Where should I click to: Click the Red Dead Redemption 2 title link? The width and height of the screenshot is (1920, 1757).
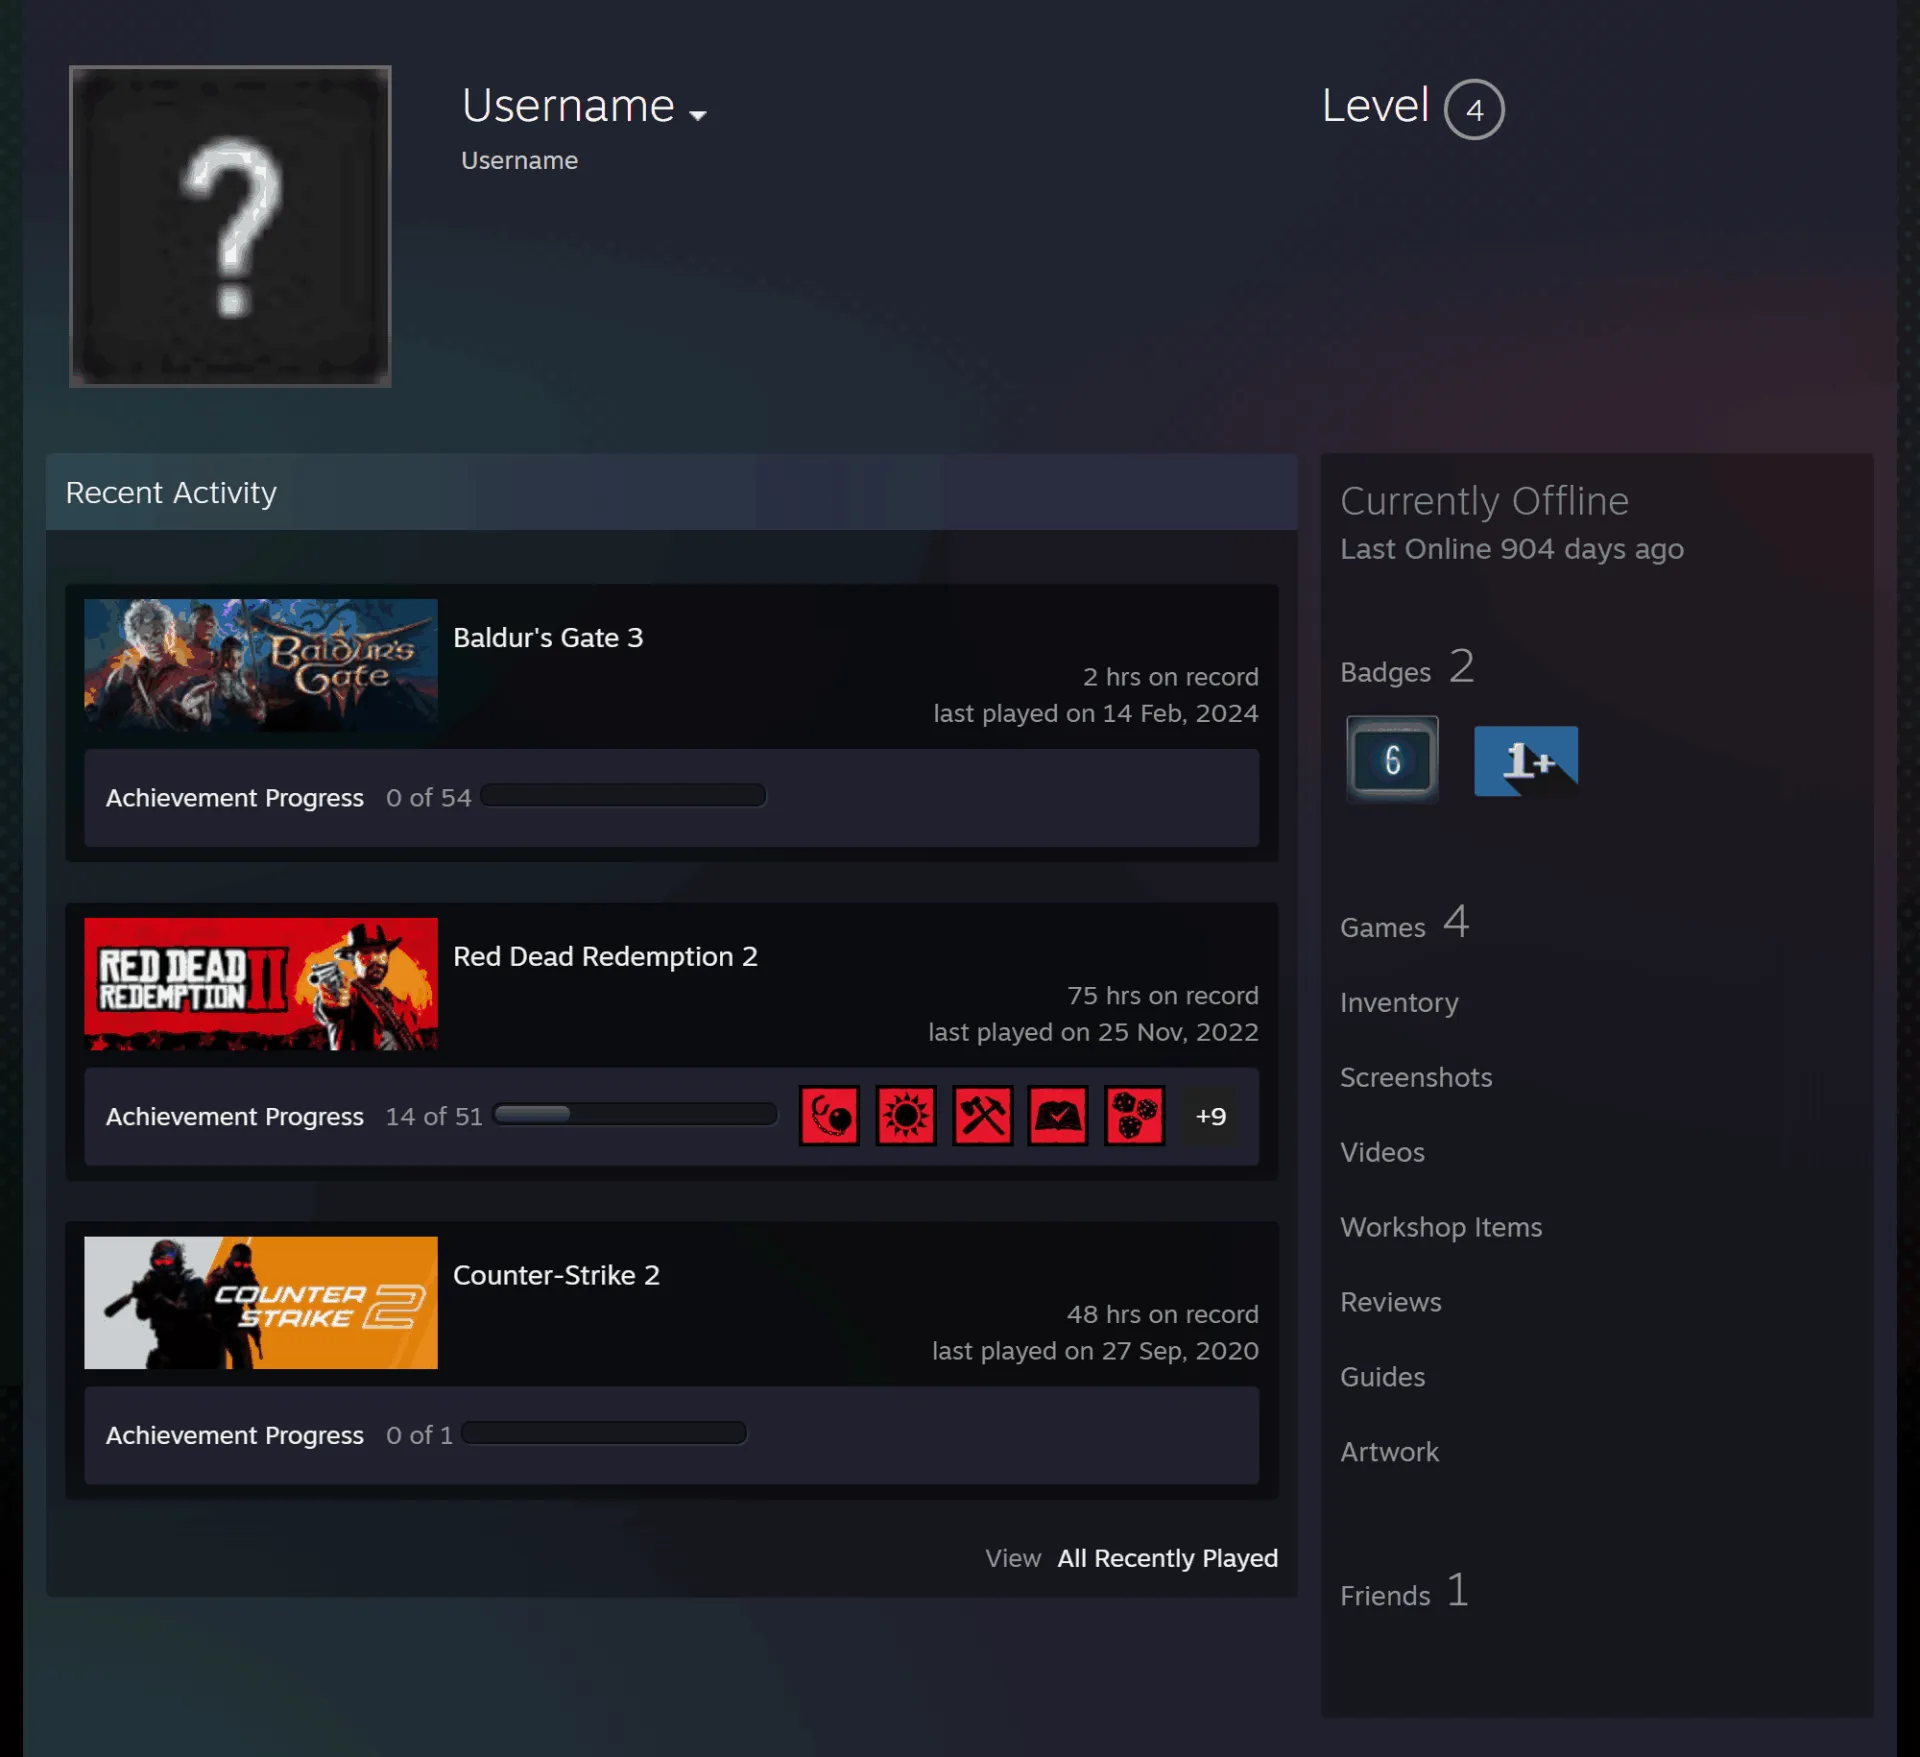(x=605, y=956)
